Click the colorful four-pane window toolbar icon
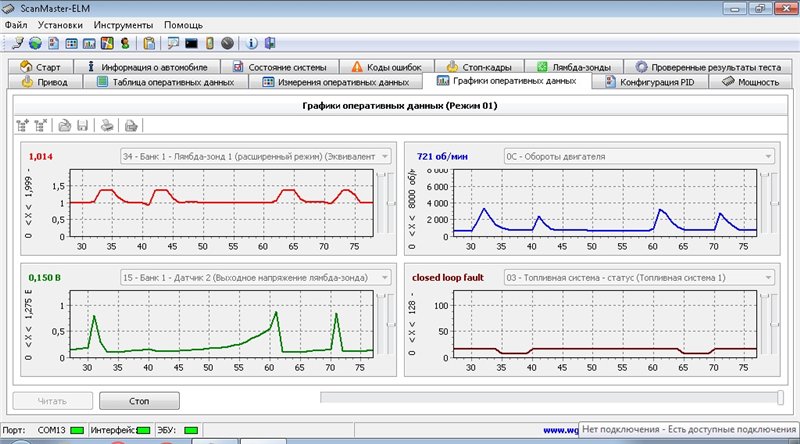This screenshot has width=800, height=444. [x=107, y=43]
